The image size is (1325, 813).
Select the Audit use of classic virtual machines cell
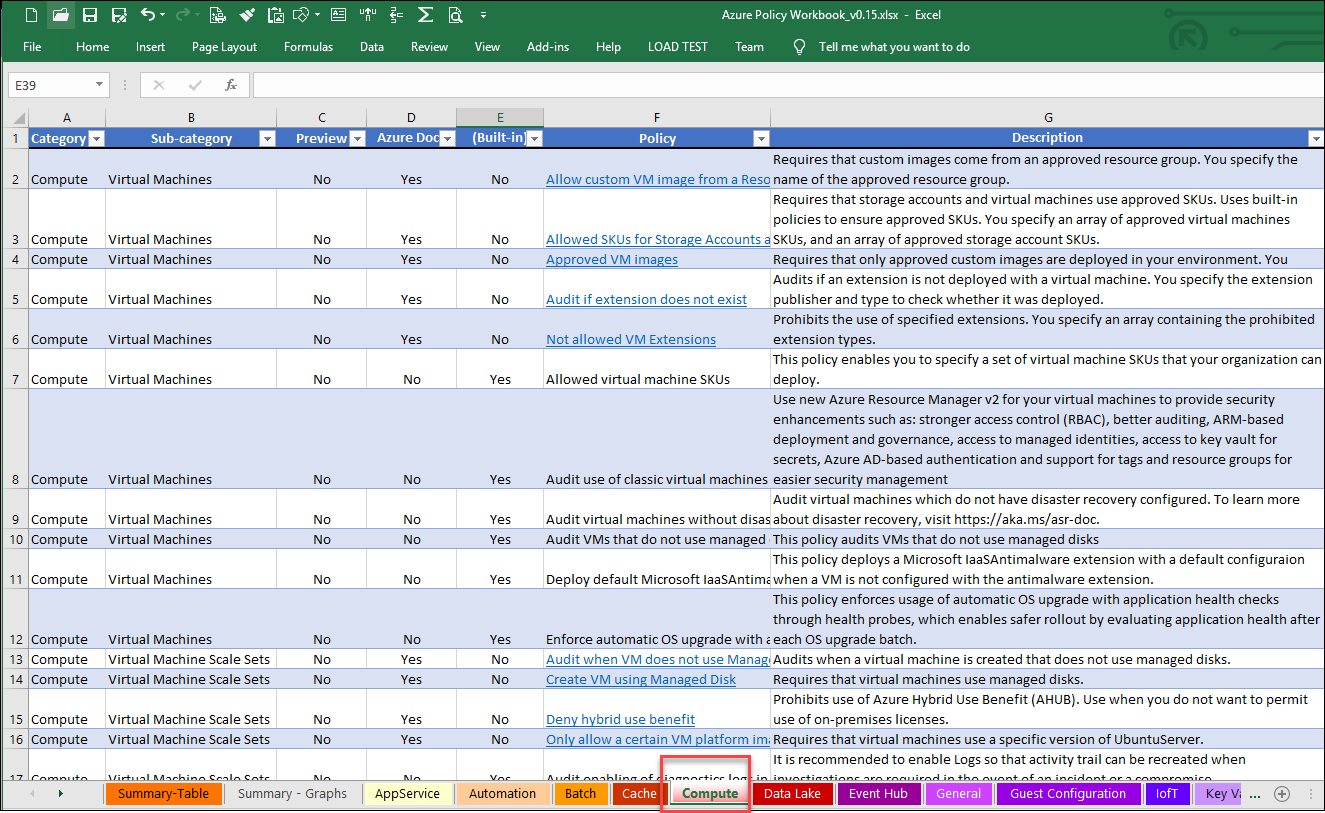[x=657, y=439]
